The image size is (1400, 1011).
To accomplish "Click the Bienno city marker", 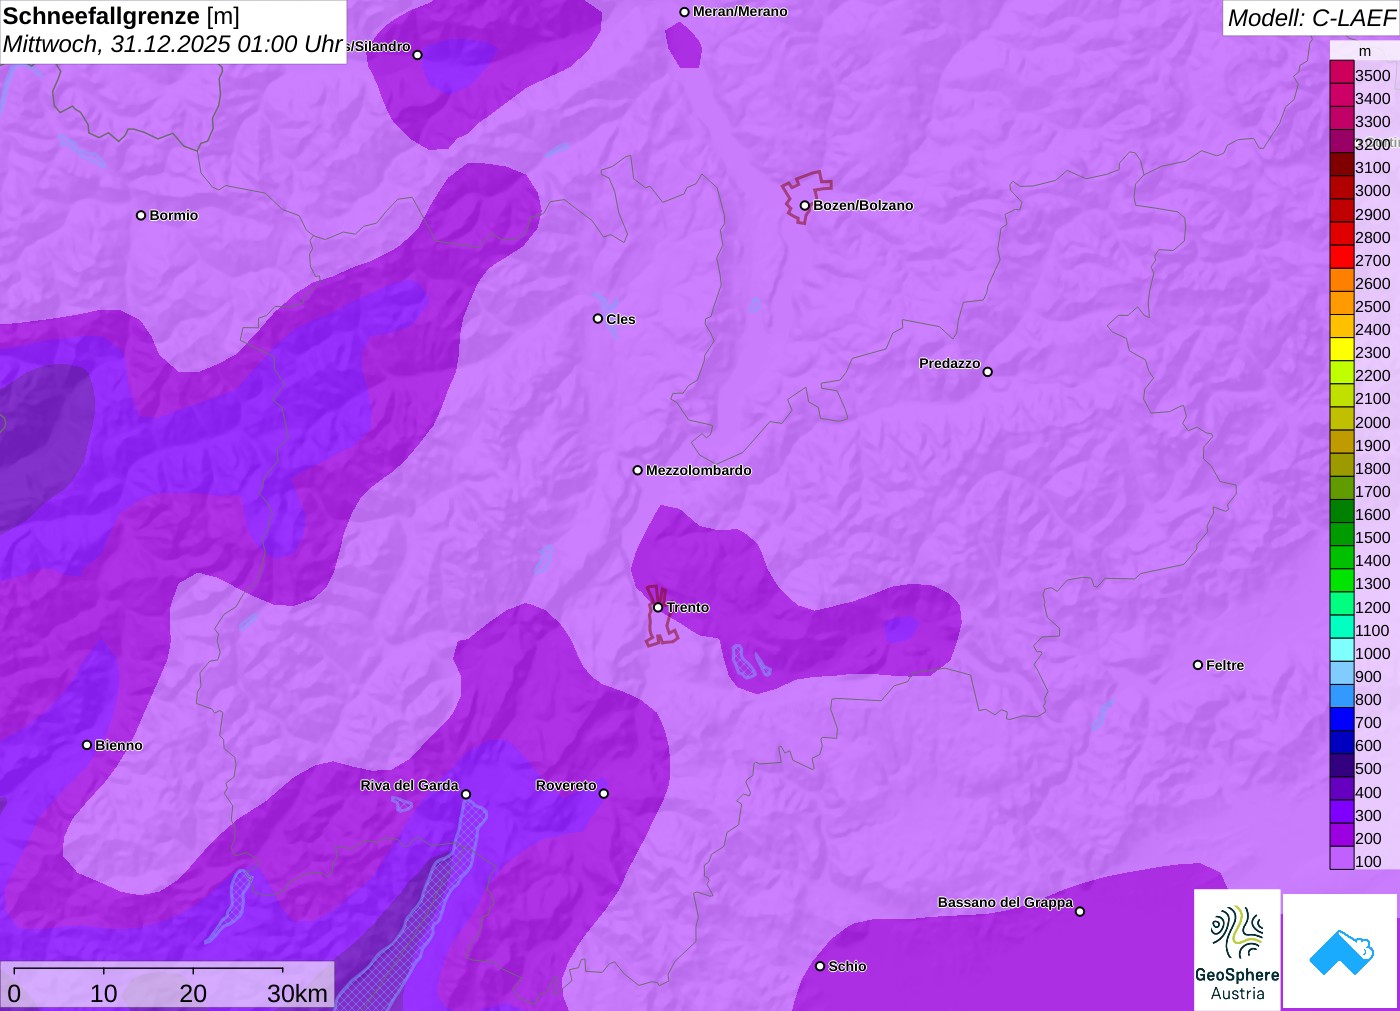I will click(87, 745).
